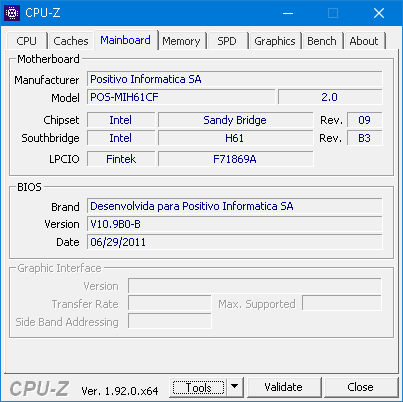Minimize the CPU-Z window
This screenshot has height=402, width=403.
pyautogui.click(x=288, y=13)
